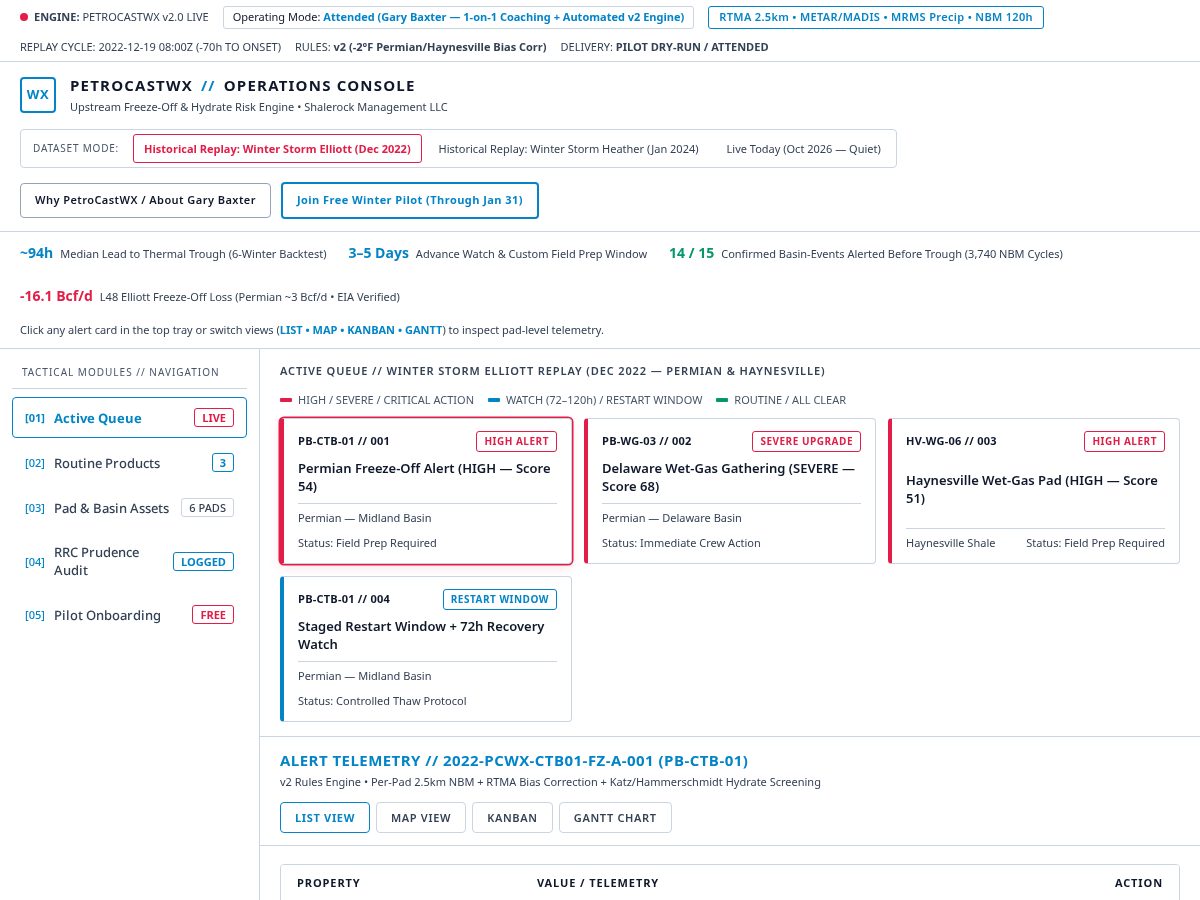Open Staged Restart Window recovery card
The width and height of the screenshot is (1200, 900).
point(426,649)
